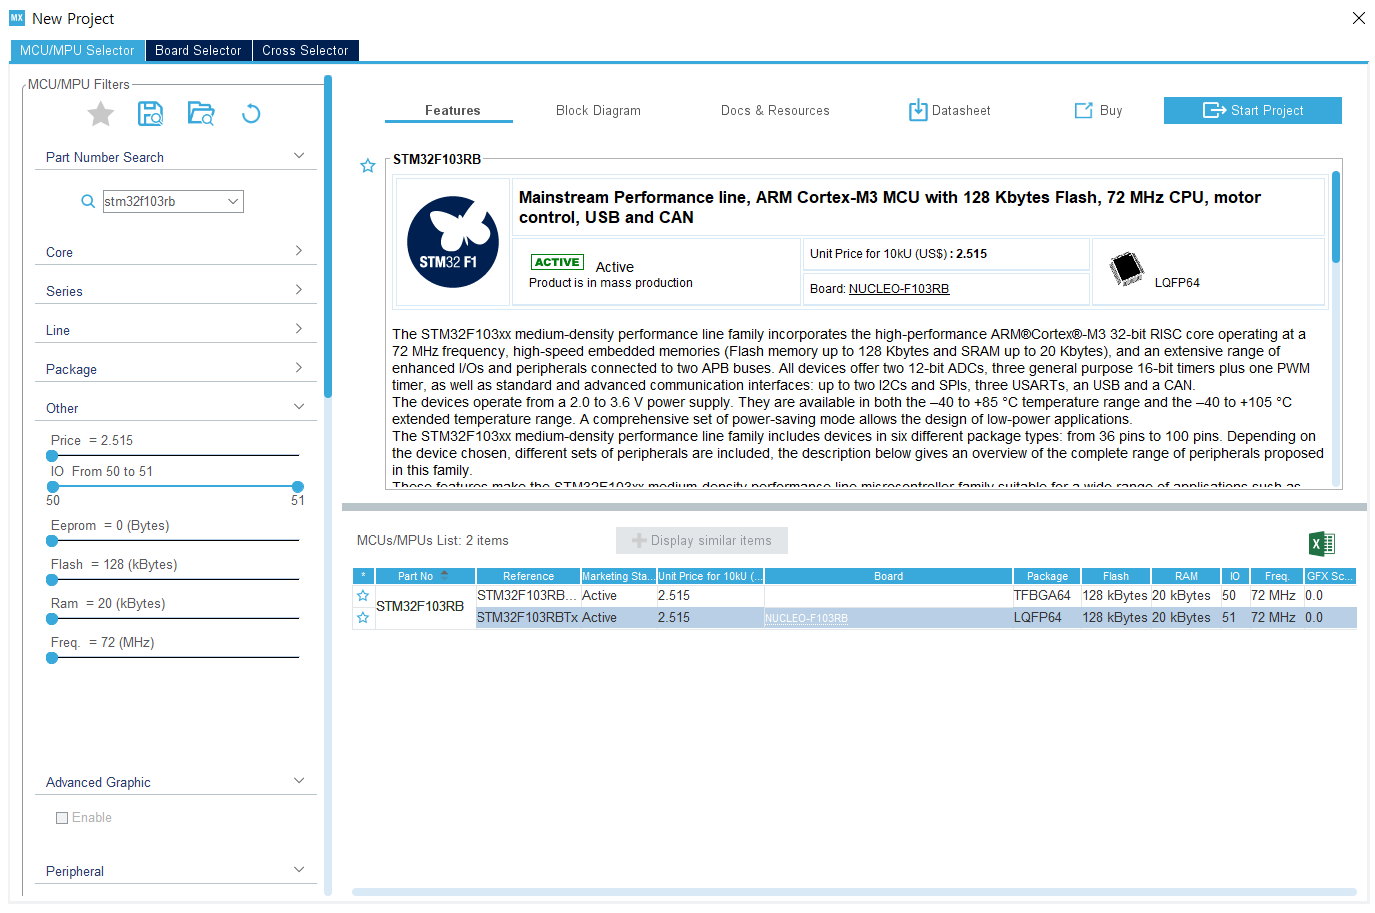
Task: Star the STM32F103RB details panel
Action: [368, 166]
